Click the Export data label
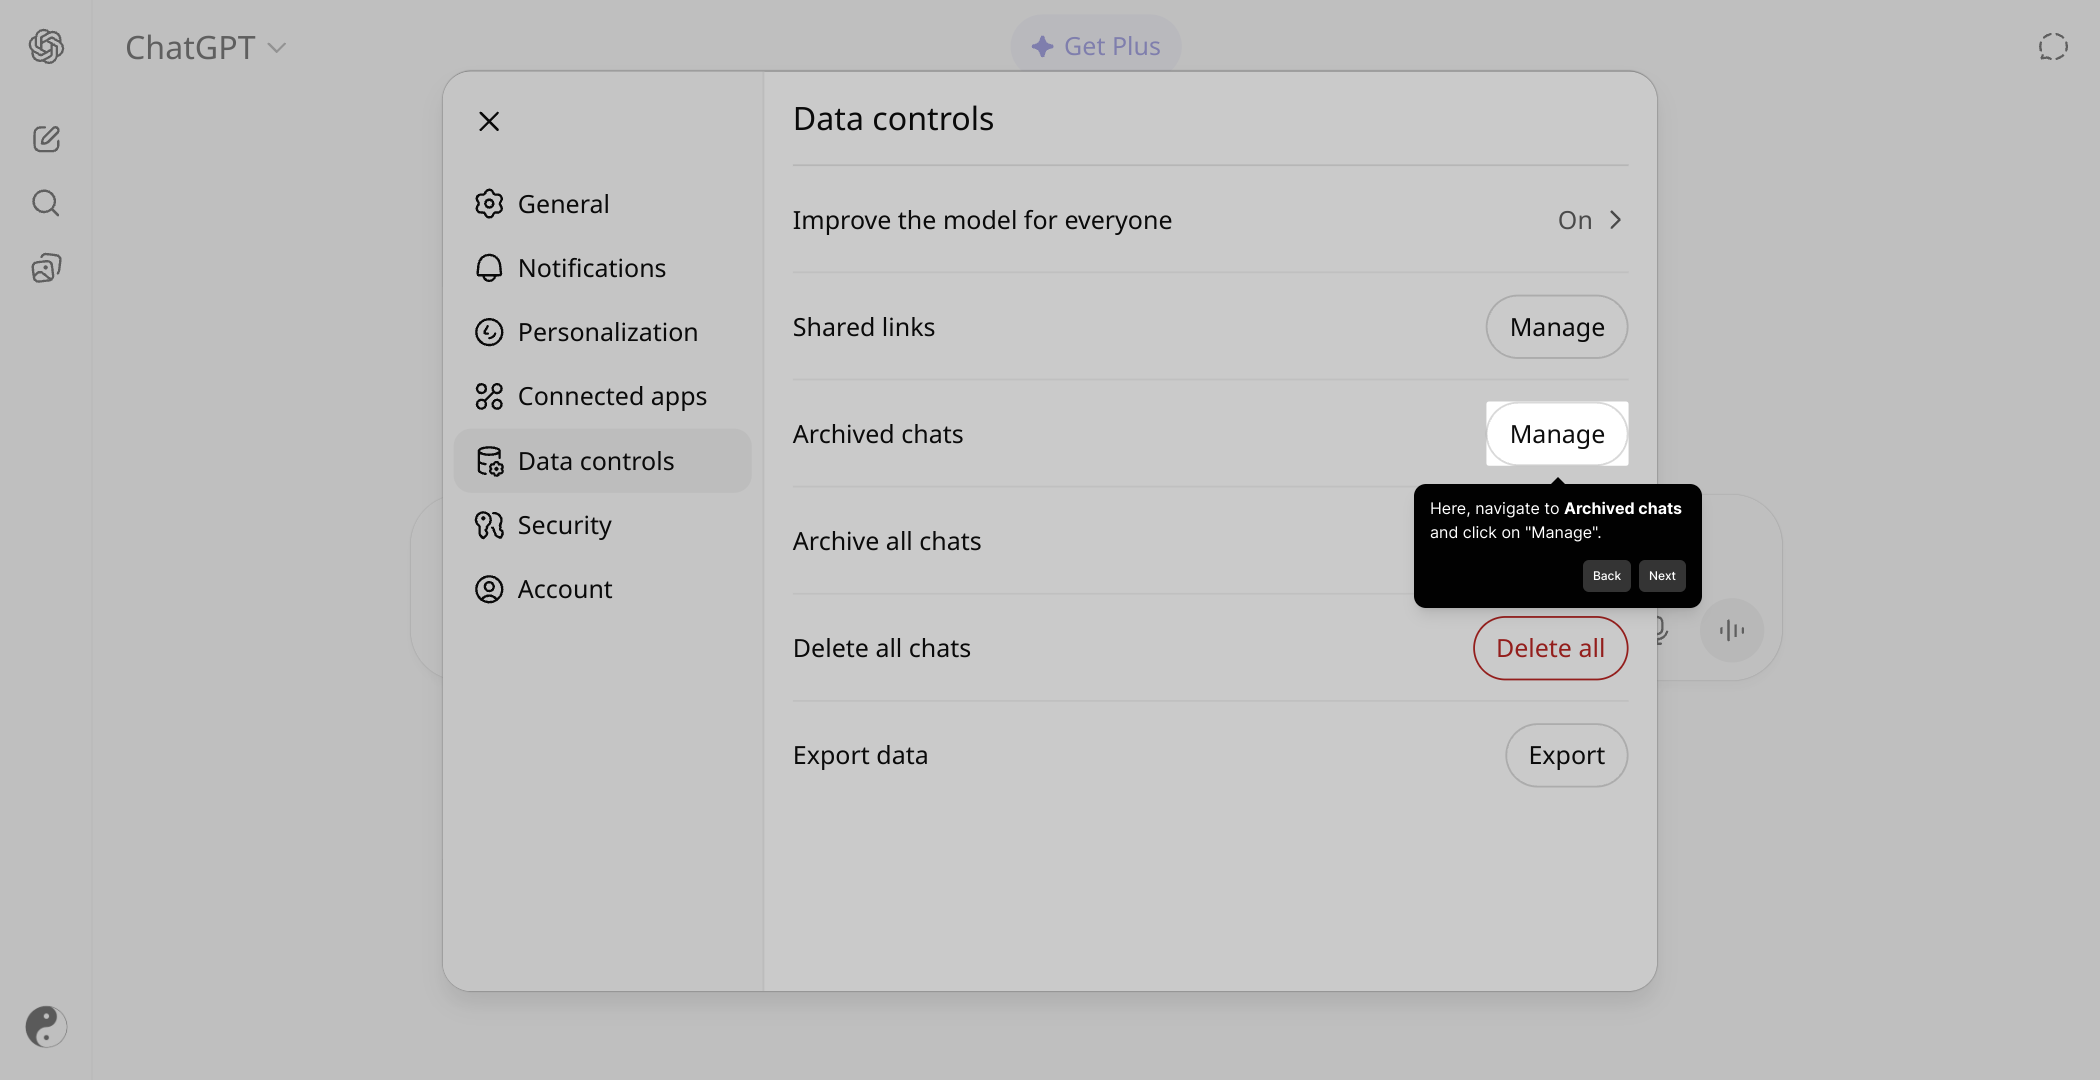 click(x=860, y=755)
